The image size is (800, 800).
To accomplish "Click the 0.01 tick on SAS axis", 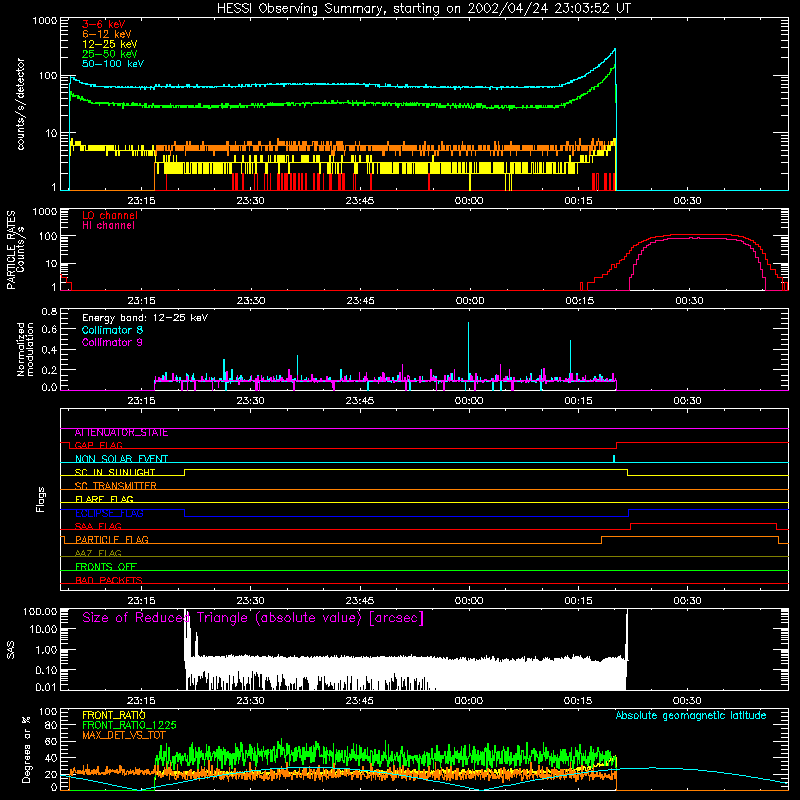I will point(46,687).
